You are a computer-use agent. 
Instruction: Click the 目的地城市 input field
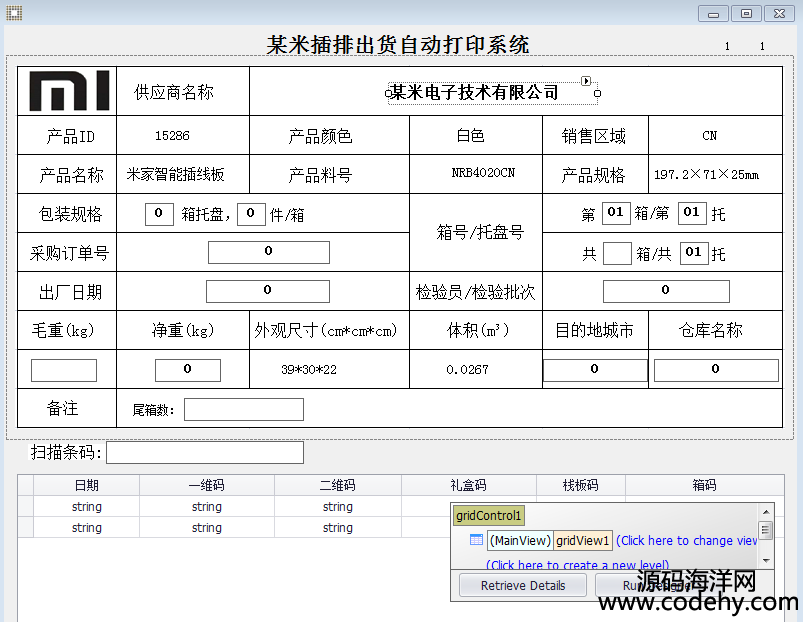[595, 370]
